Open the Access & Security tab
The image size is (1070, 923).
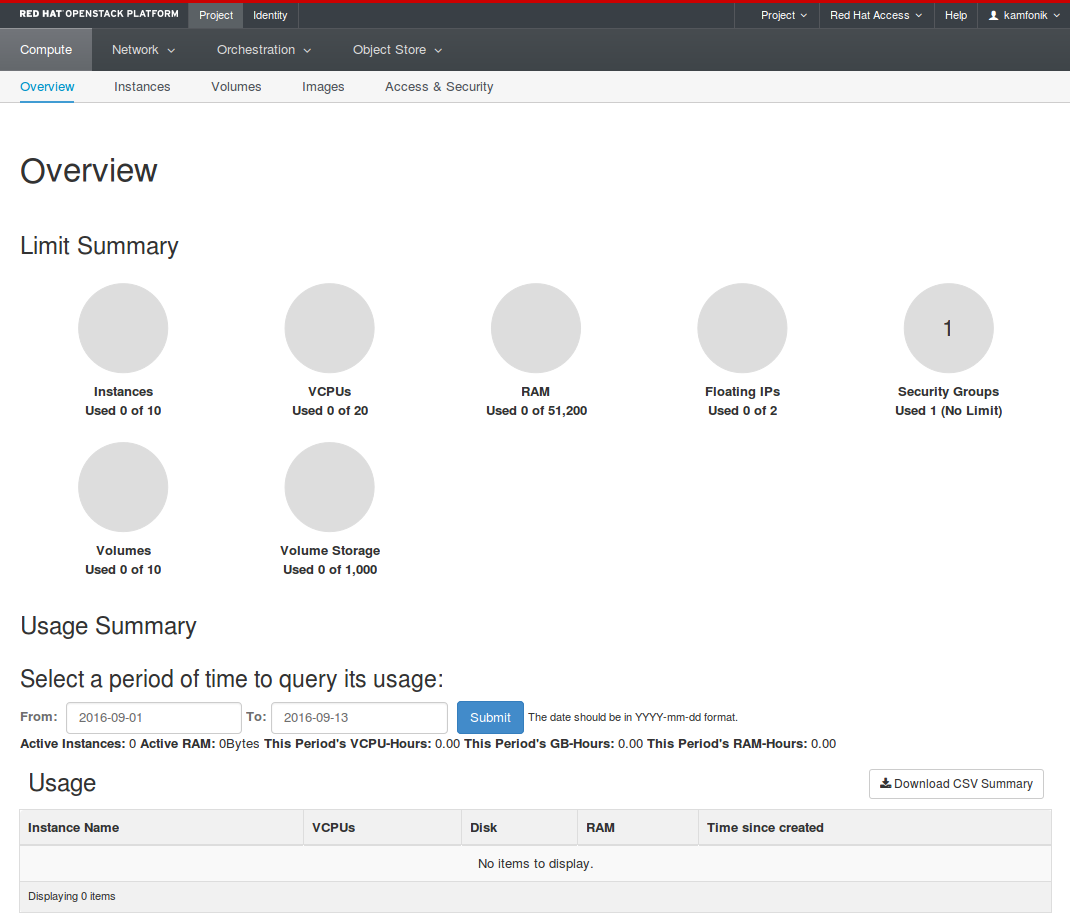coord(439,87)
